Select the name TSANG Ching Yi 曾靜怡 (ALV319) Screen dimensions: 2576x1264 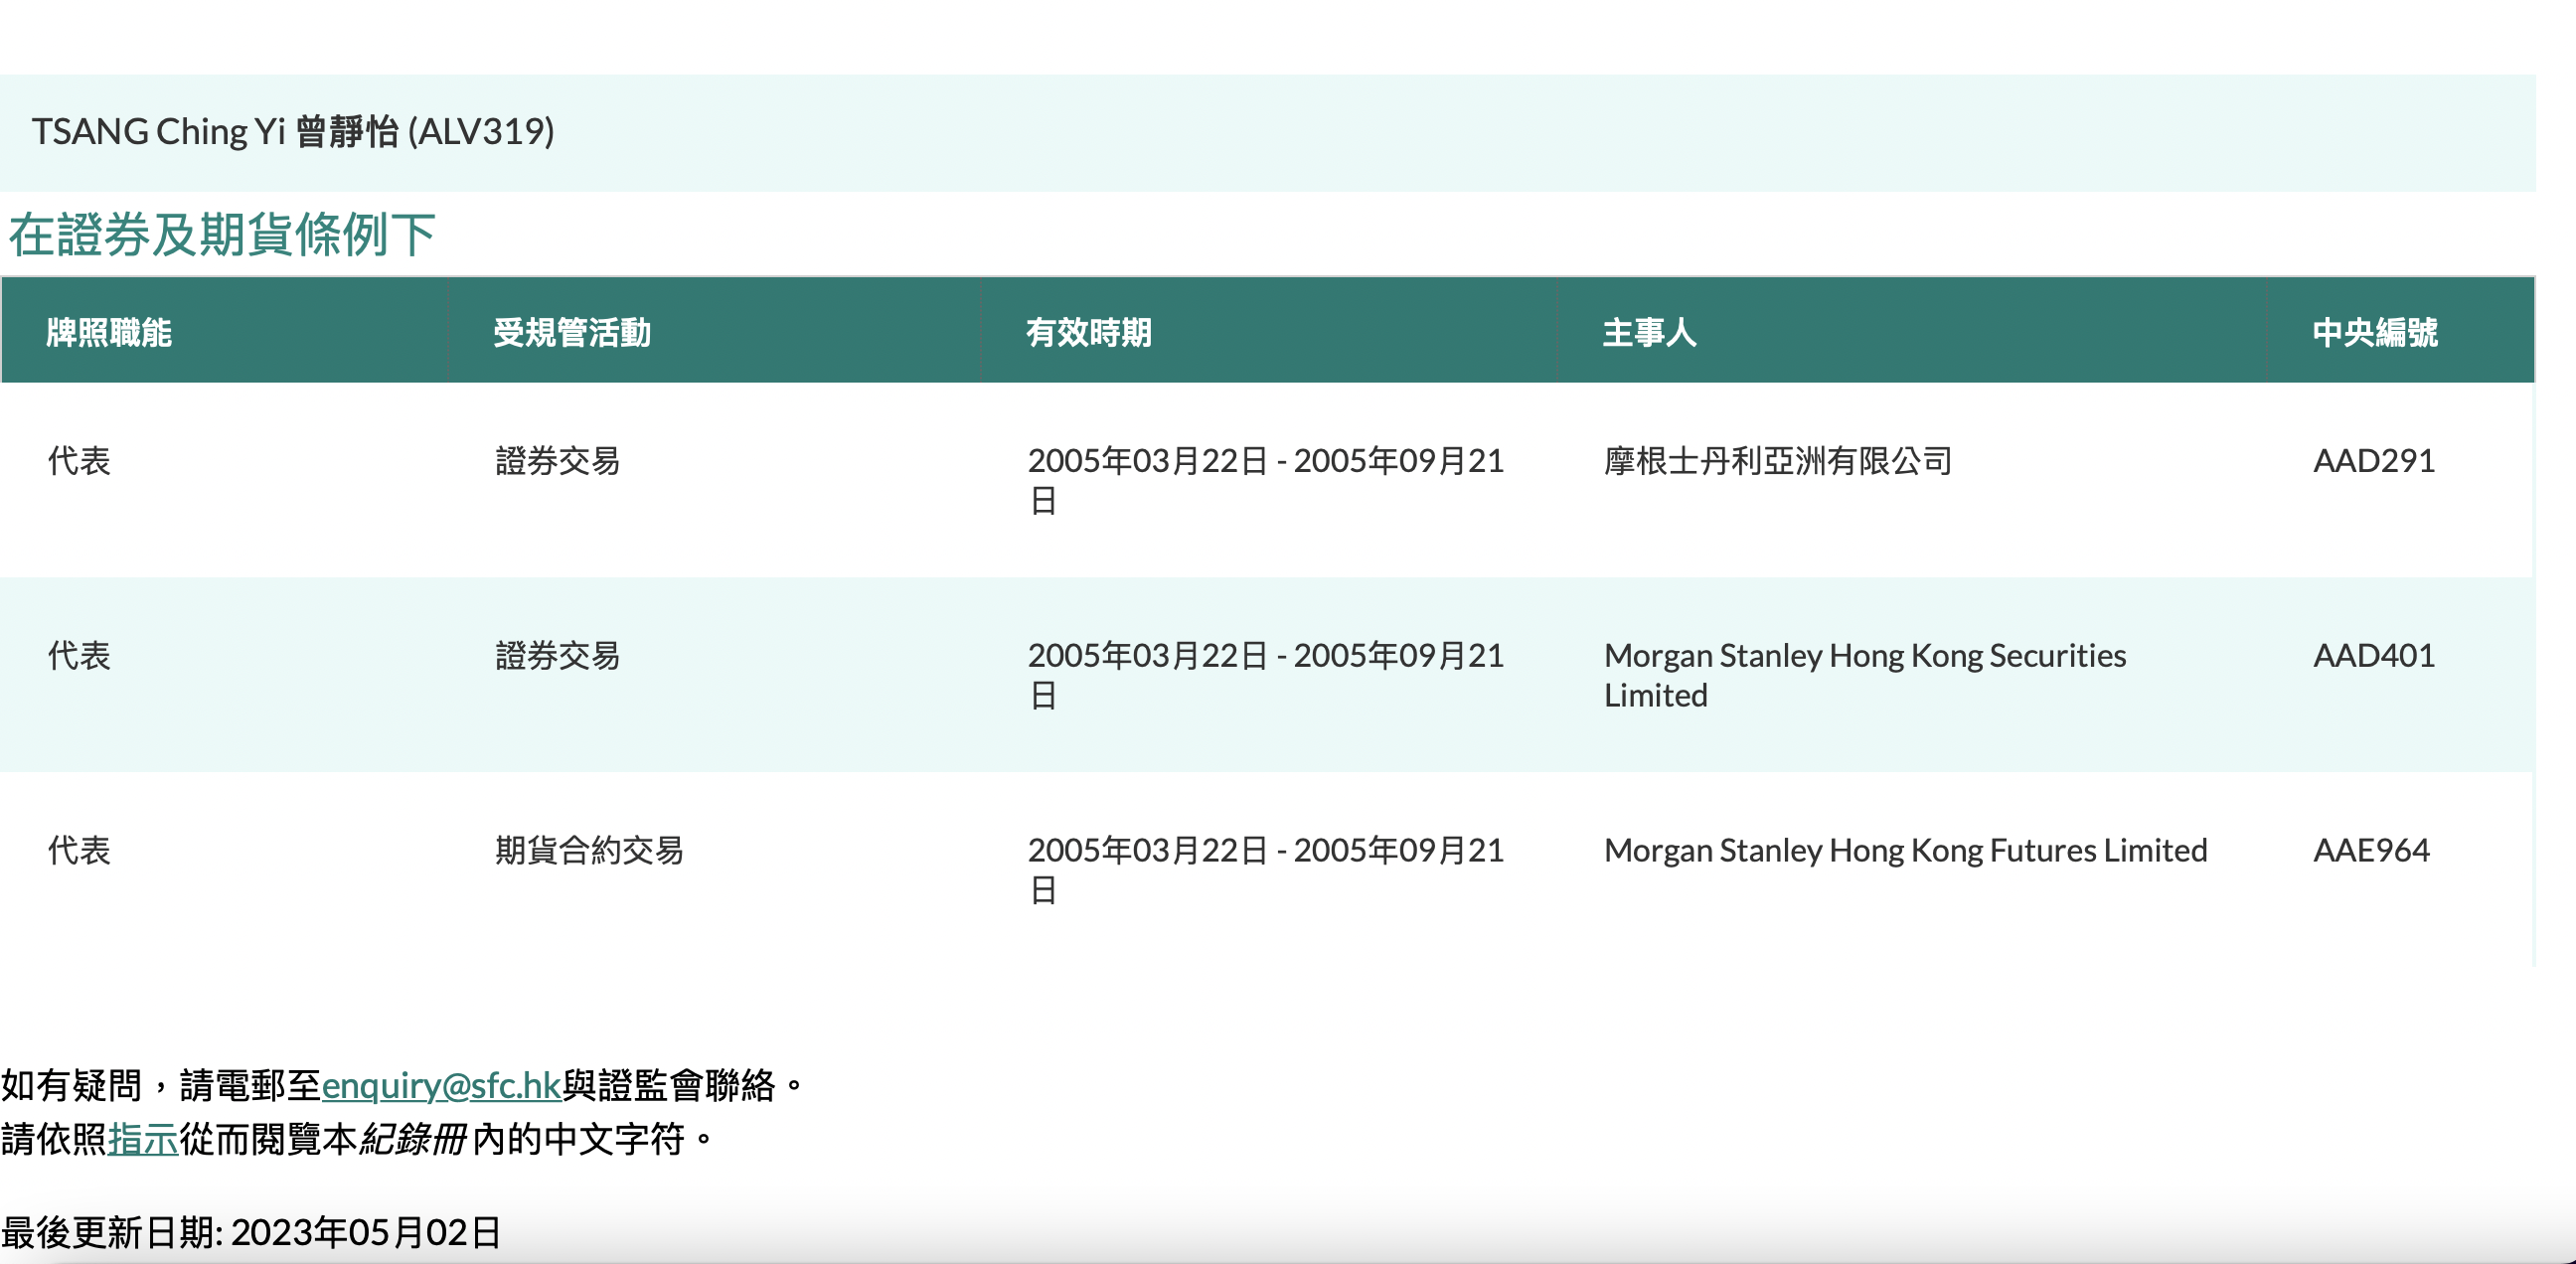293,131
